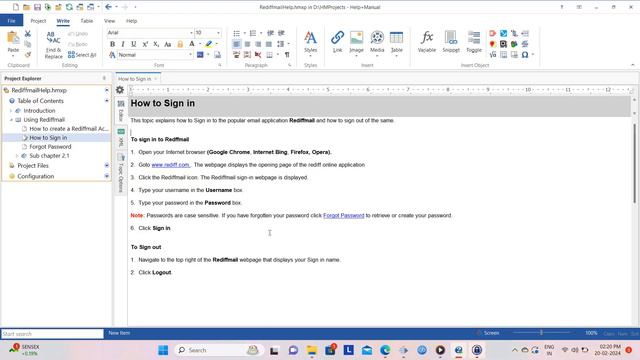
Task: Open the Arial font name dropdown
Action: pos(191,33)
